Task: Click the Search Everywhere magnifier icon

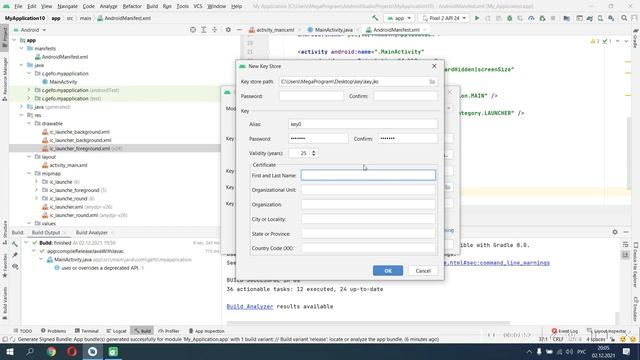Action: [x=624, y=18]
